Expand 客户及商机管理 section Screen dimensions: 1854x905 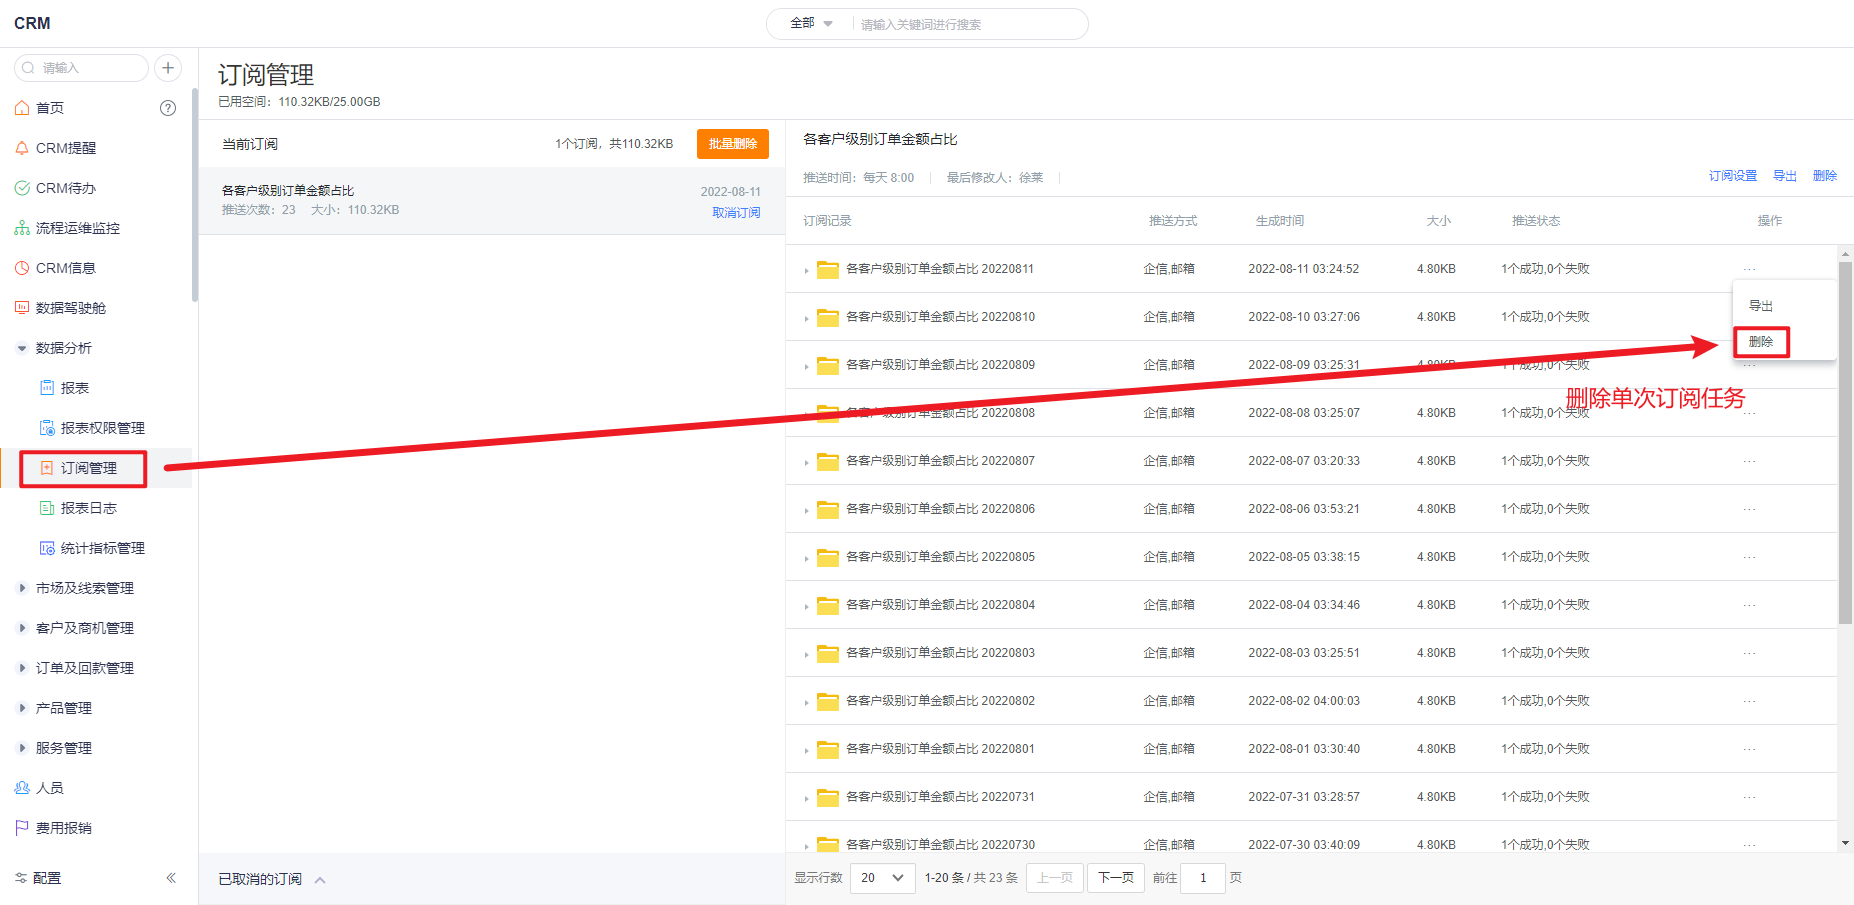(x=22, y=628)
